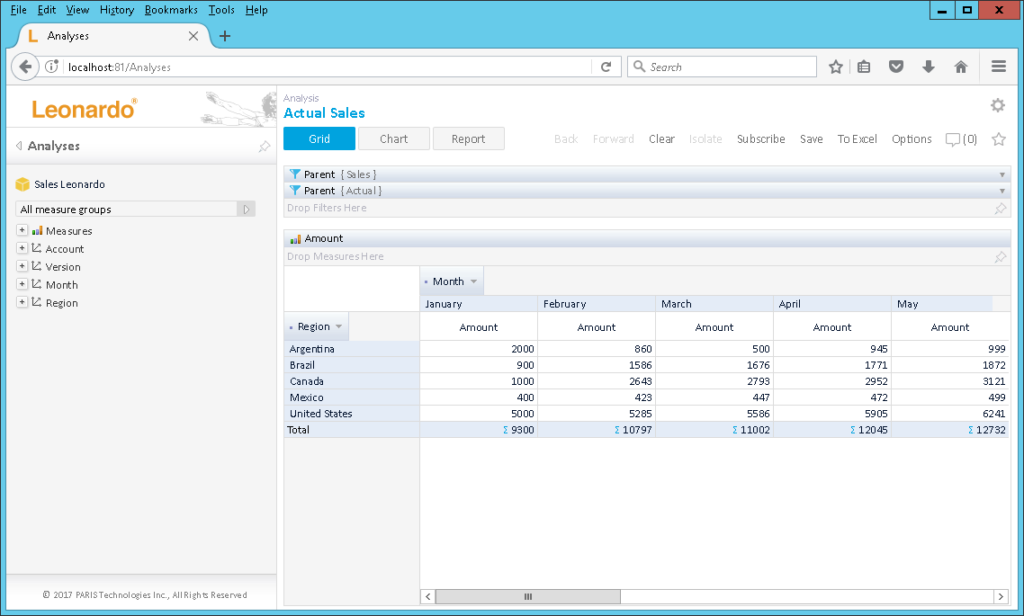Click the favorite star next to comments
1024x616 pixels.
click(x=998, y=139)
